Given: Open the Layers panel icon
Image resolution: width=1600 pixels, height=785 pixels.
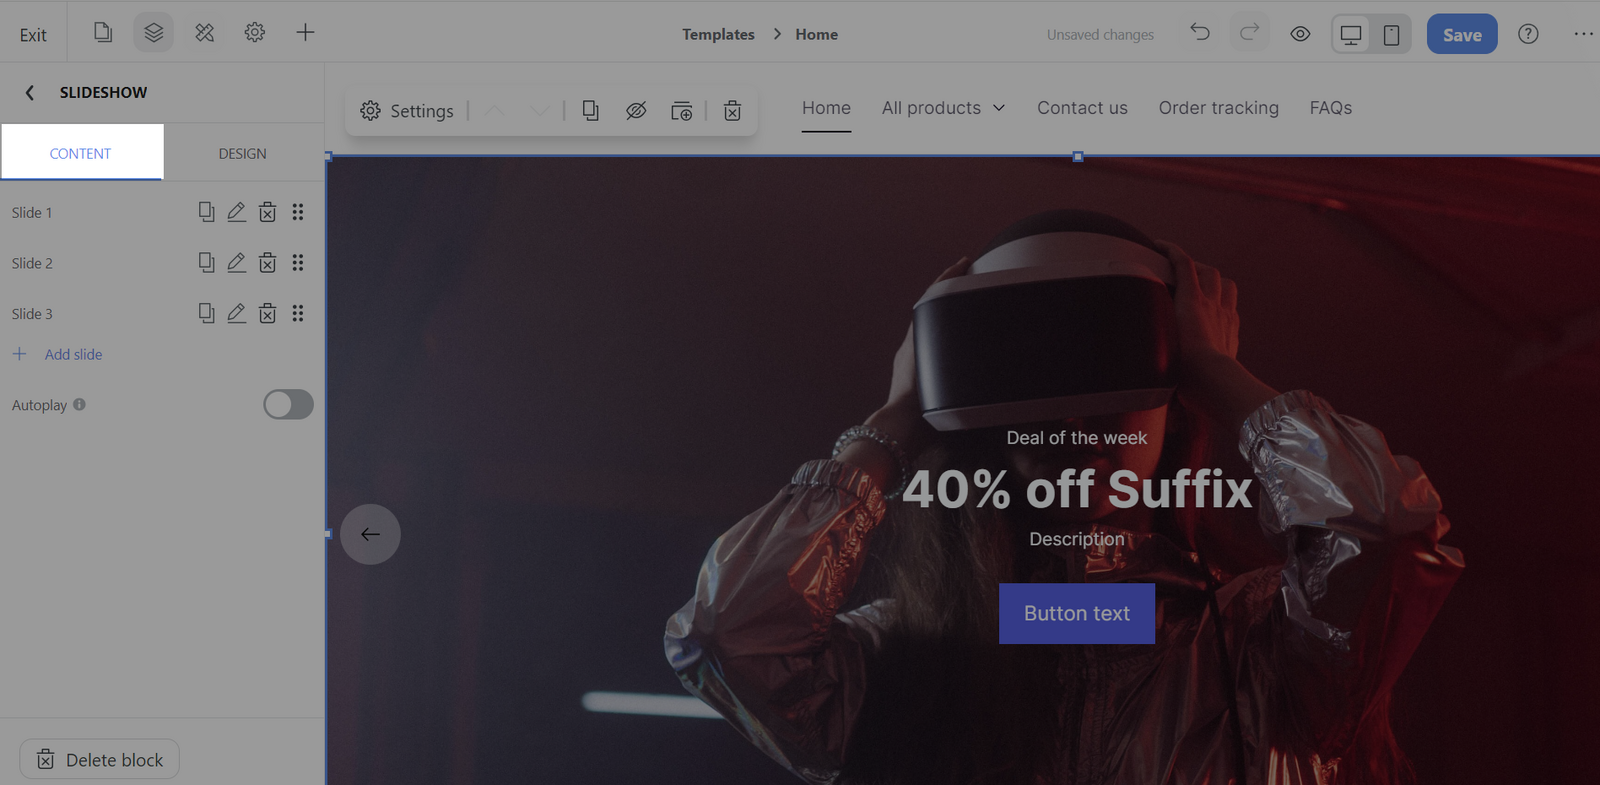Looking at the screenshot, I should (x=154, y=33).
